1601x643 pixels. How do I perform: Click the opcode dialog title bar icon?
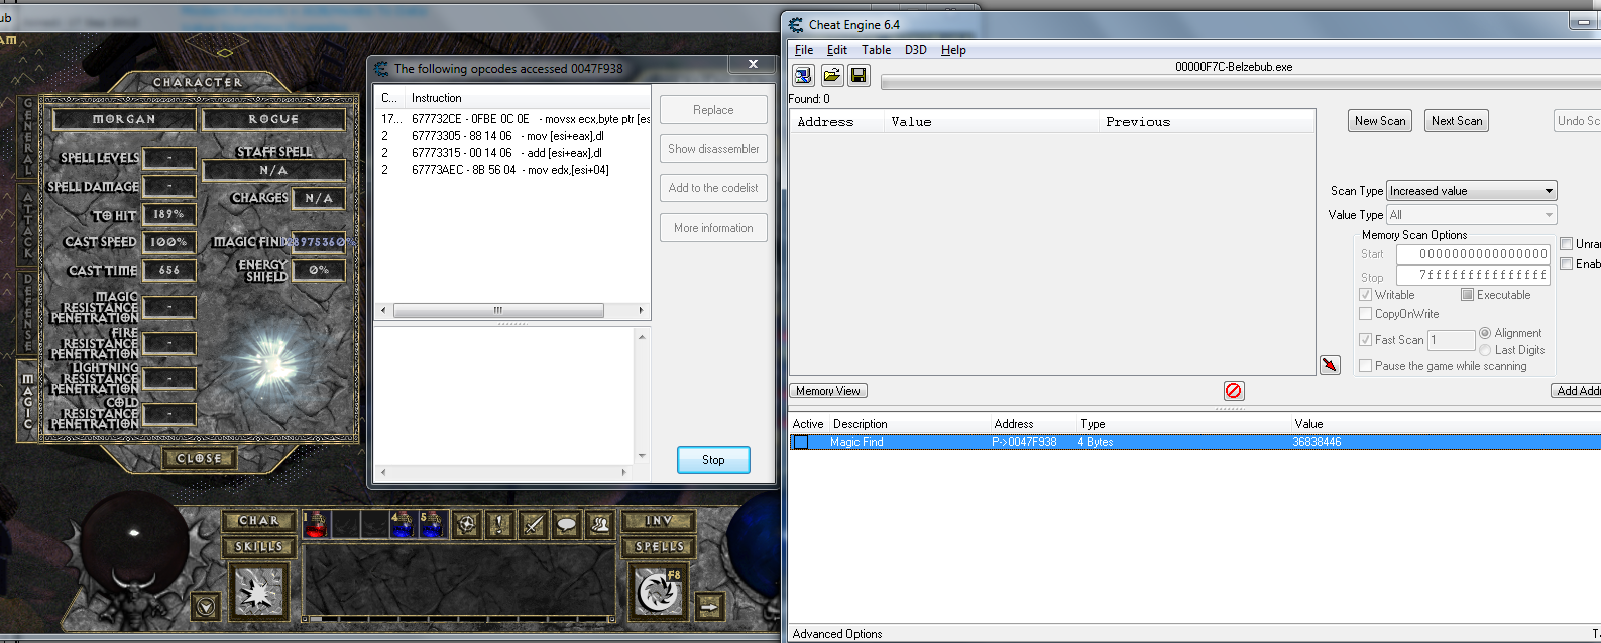point(381,69)
